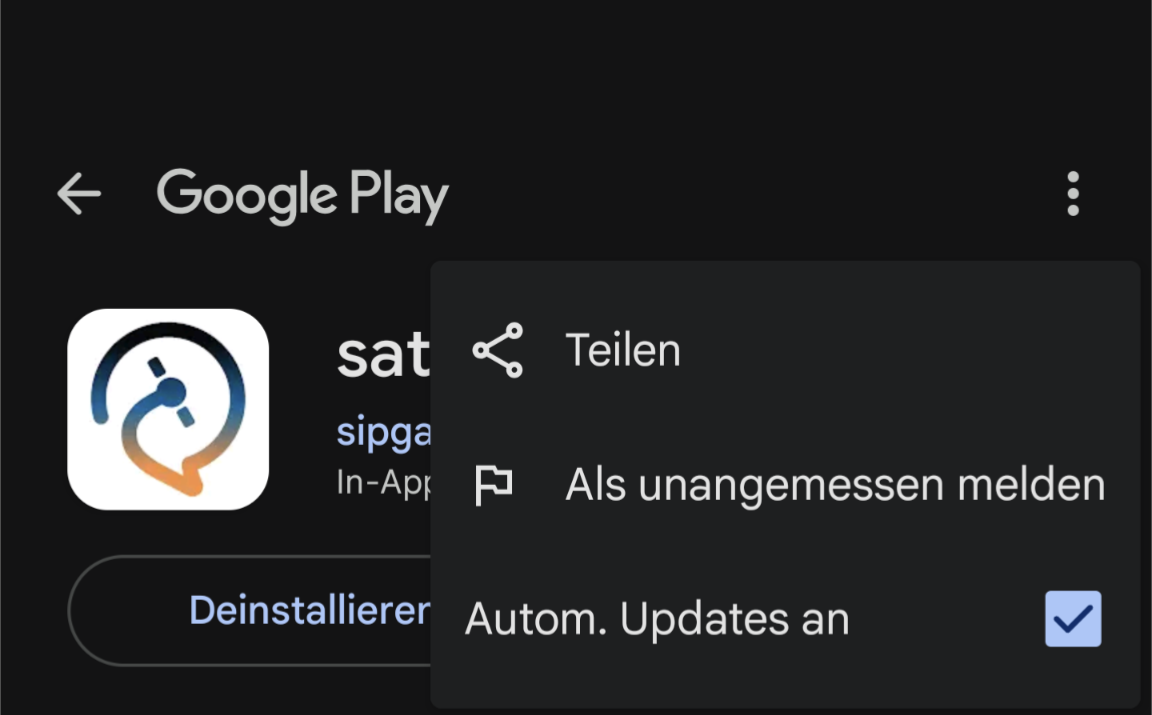Toggle the 'Autom. Updates an' label
This screenshot has height=715, width=1152.
pos(657,620)
